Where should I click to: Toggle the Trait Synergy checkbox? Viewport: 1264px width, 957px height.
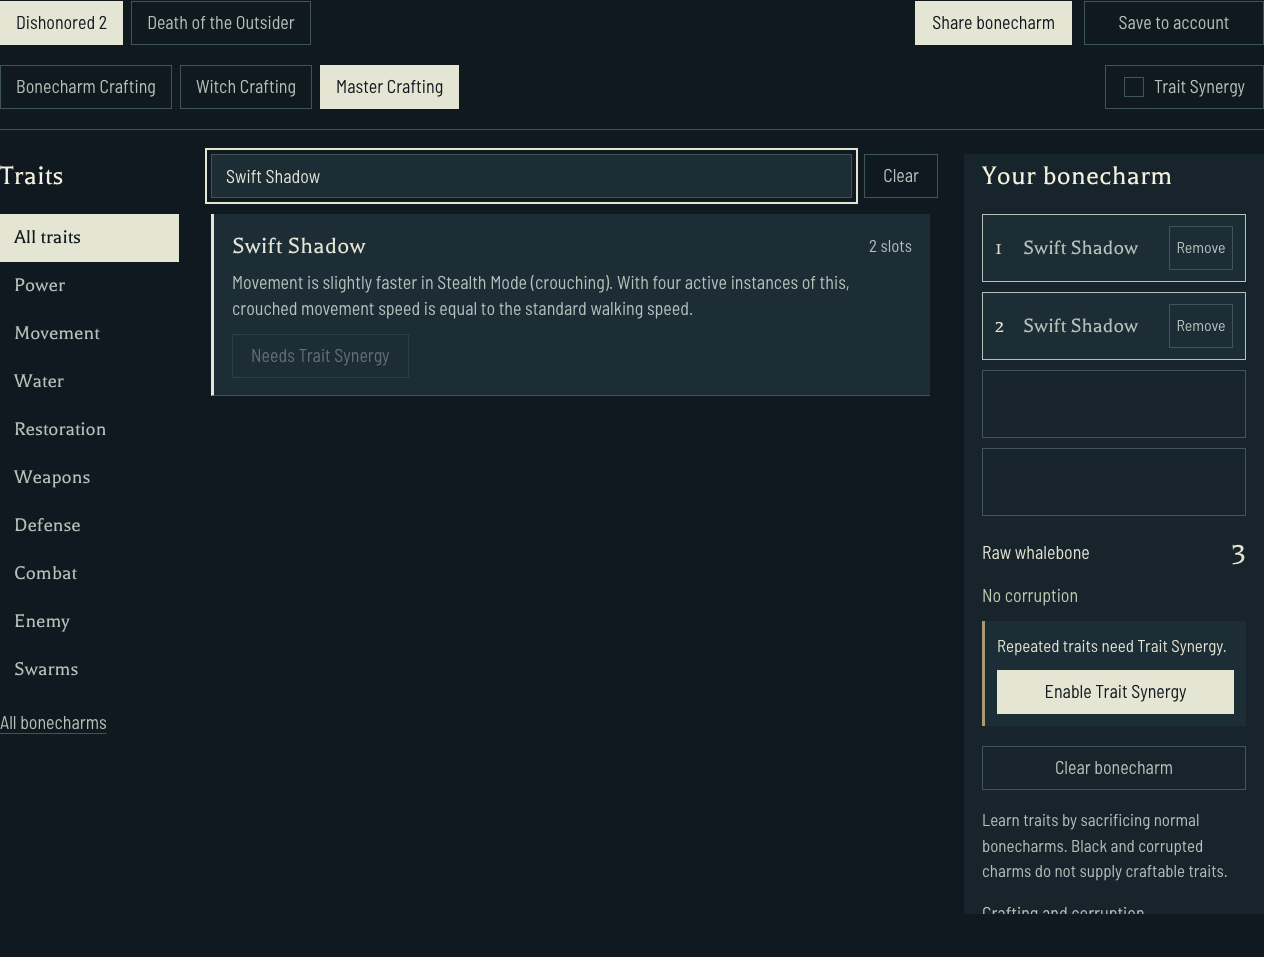point(1134,87)
